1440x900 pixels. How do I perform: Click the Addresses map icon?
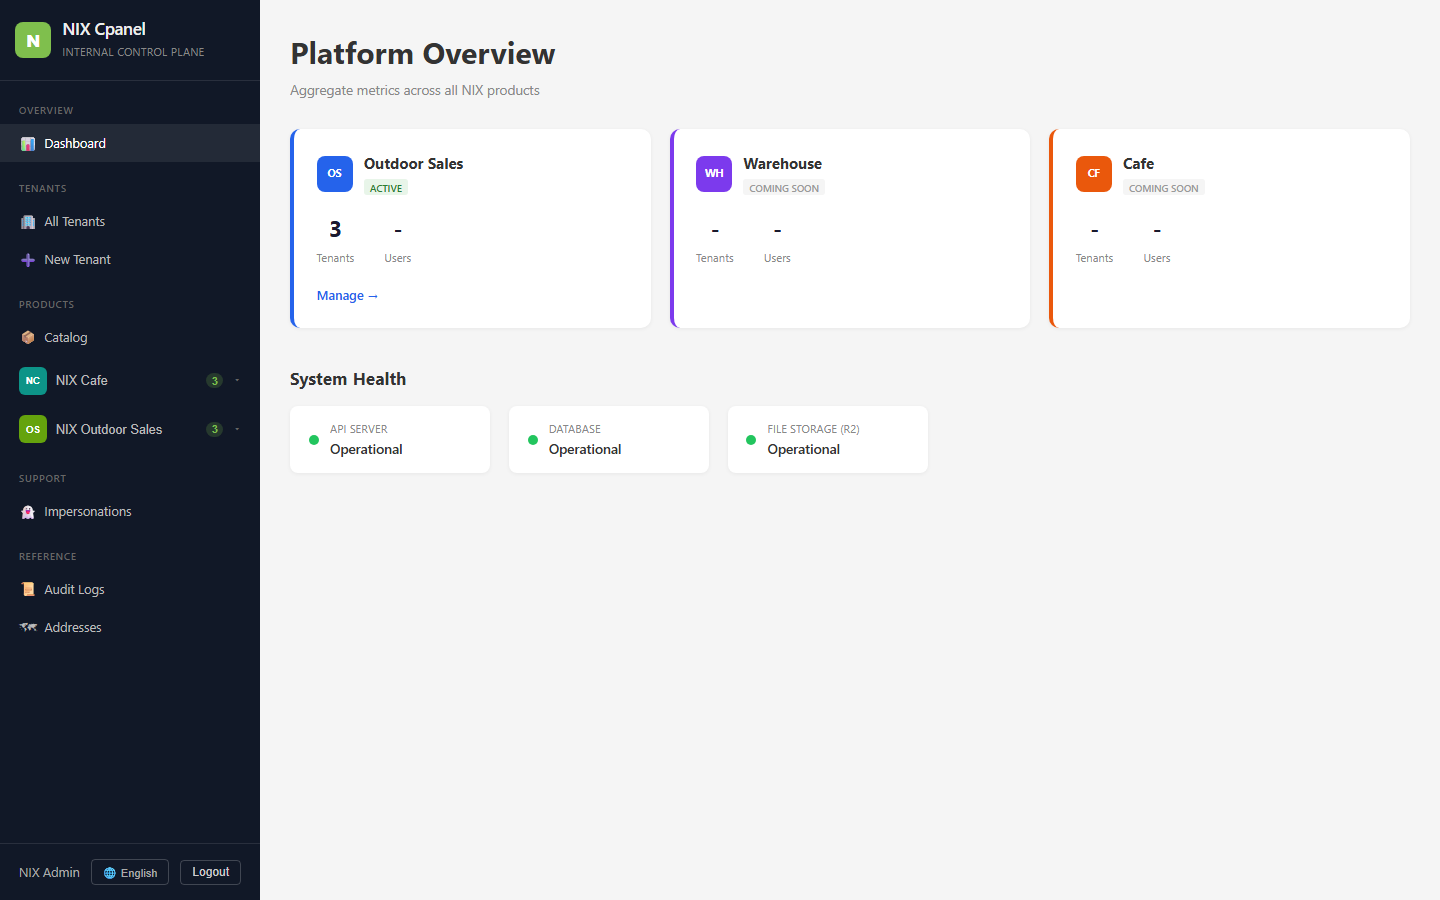[x=28, y=628]
